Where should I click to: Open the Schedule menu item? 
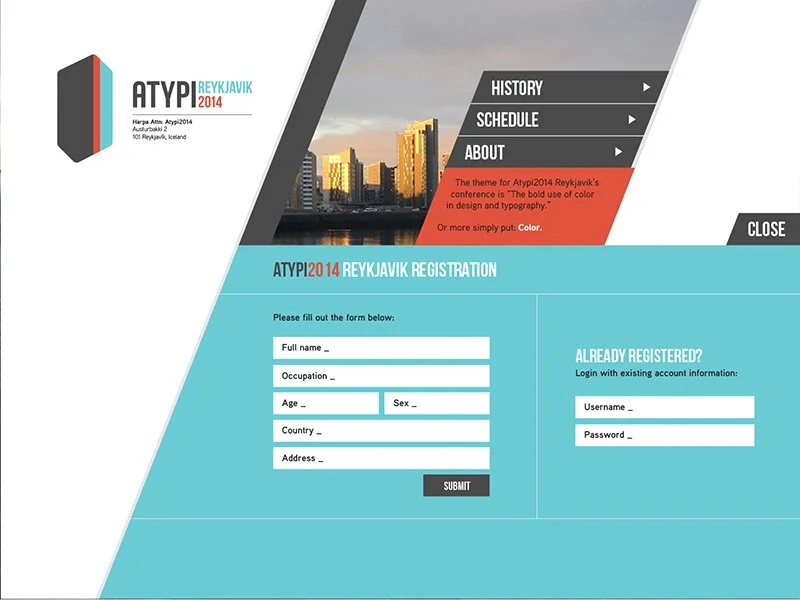[x=556, y=119]
